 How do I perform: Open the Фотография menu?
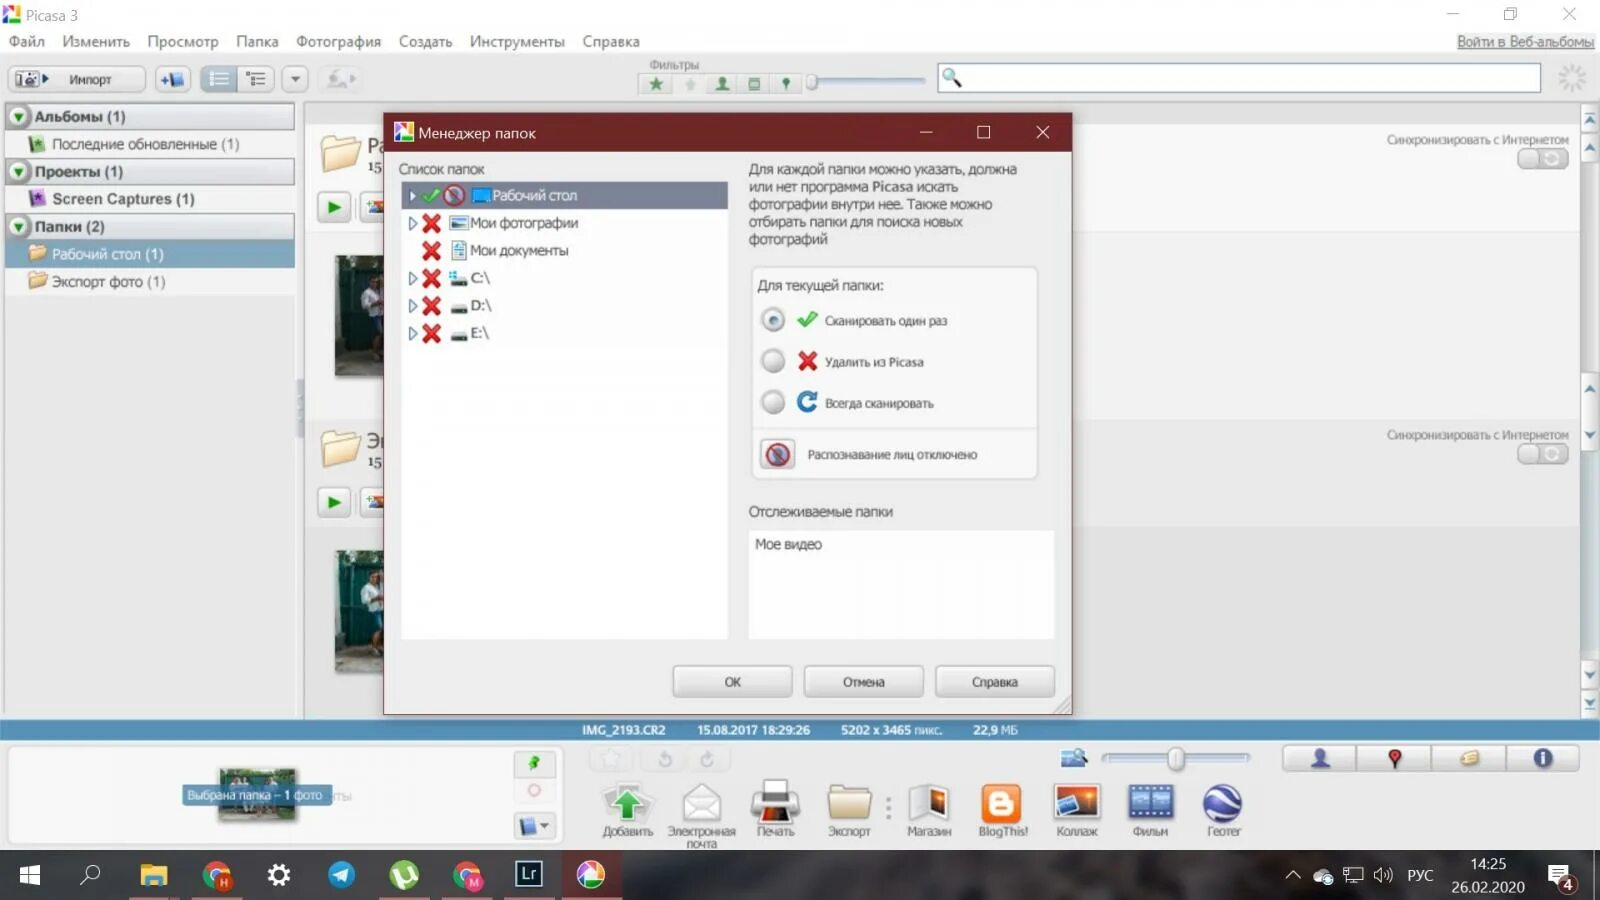338,42
